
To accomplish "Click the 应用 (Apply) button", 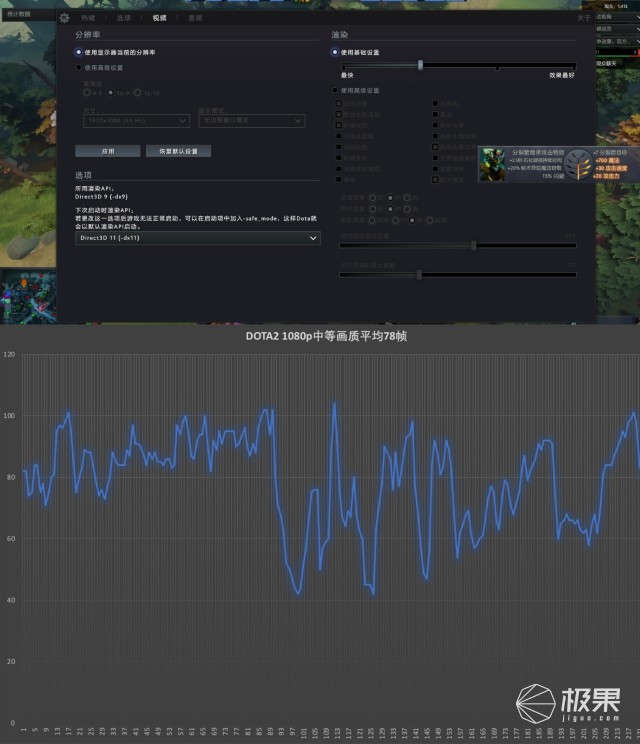I will coord(107,151).
